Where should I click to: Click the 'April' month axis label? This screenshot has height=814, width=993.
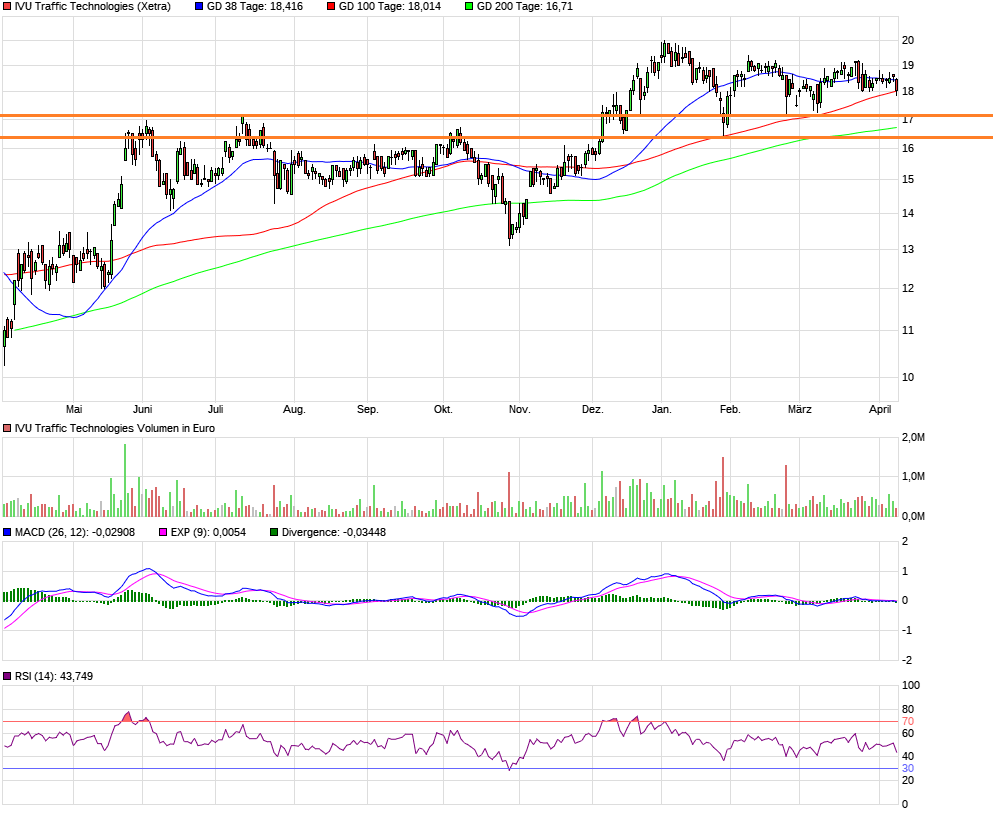click(x=880, y=409)
